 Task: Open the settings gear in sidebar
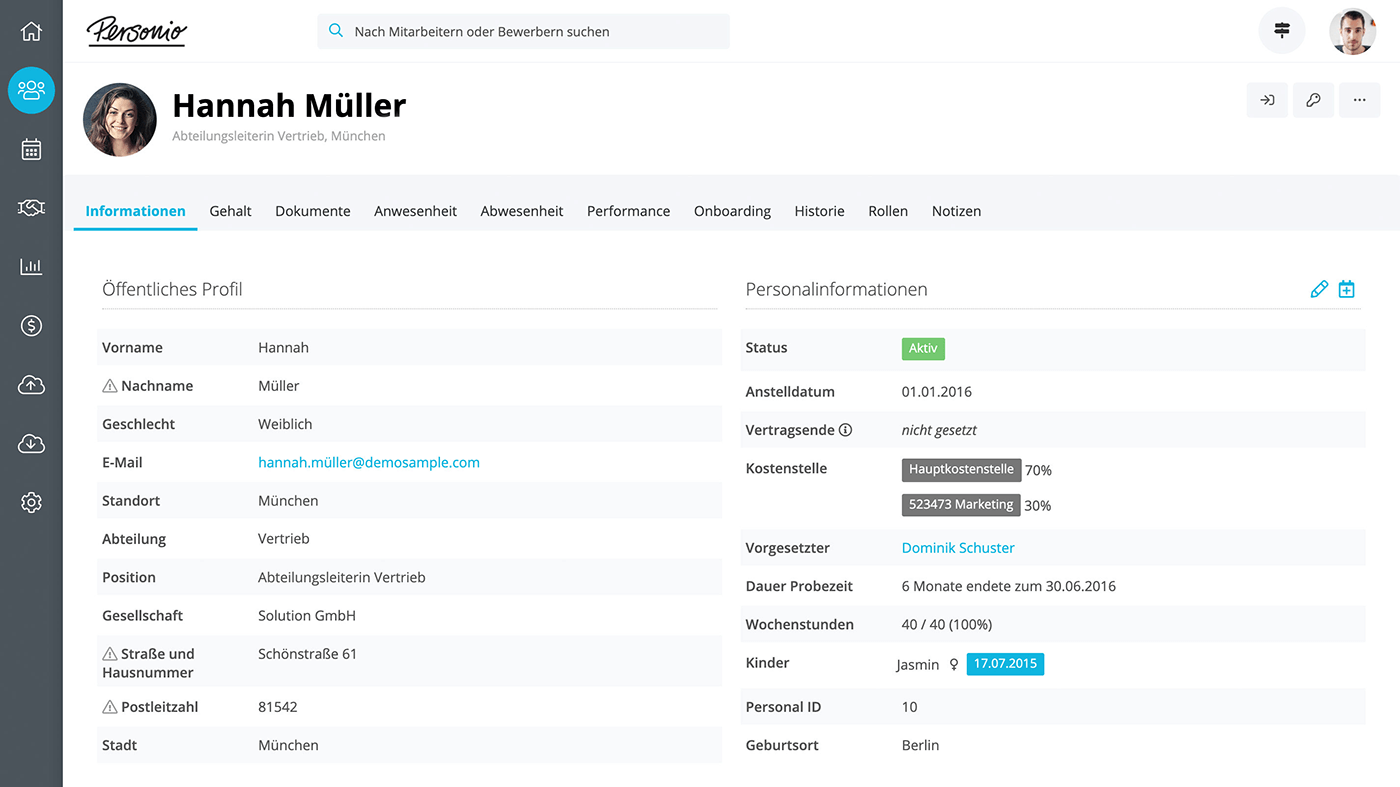click(31, 502)
